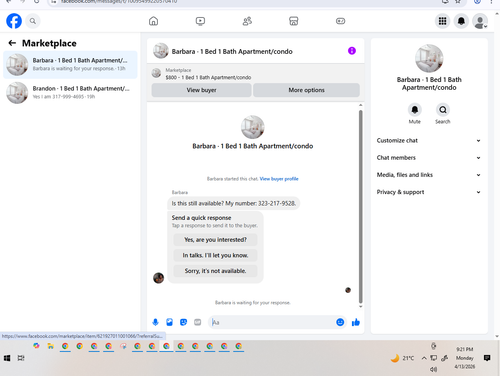500x376 pixels.
Task: Send a thumbs-up like
Action: [x=356, y=322]
